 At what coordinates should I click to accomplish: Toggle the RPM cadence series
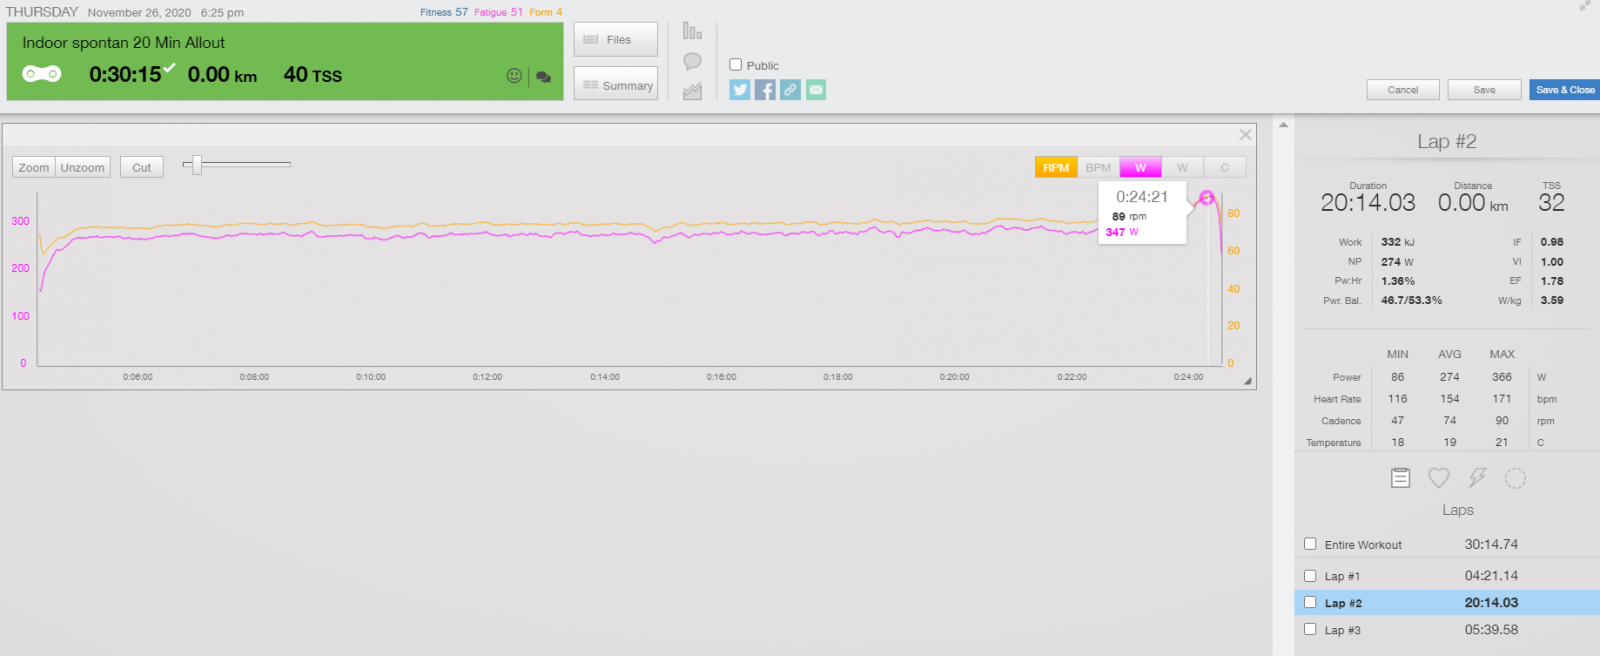[1056, 168]
